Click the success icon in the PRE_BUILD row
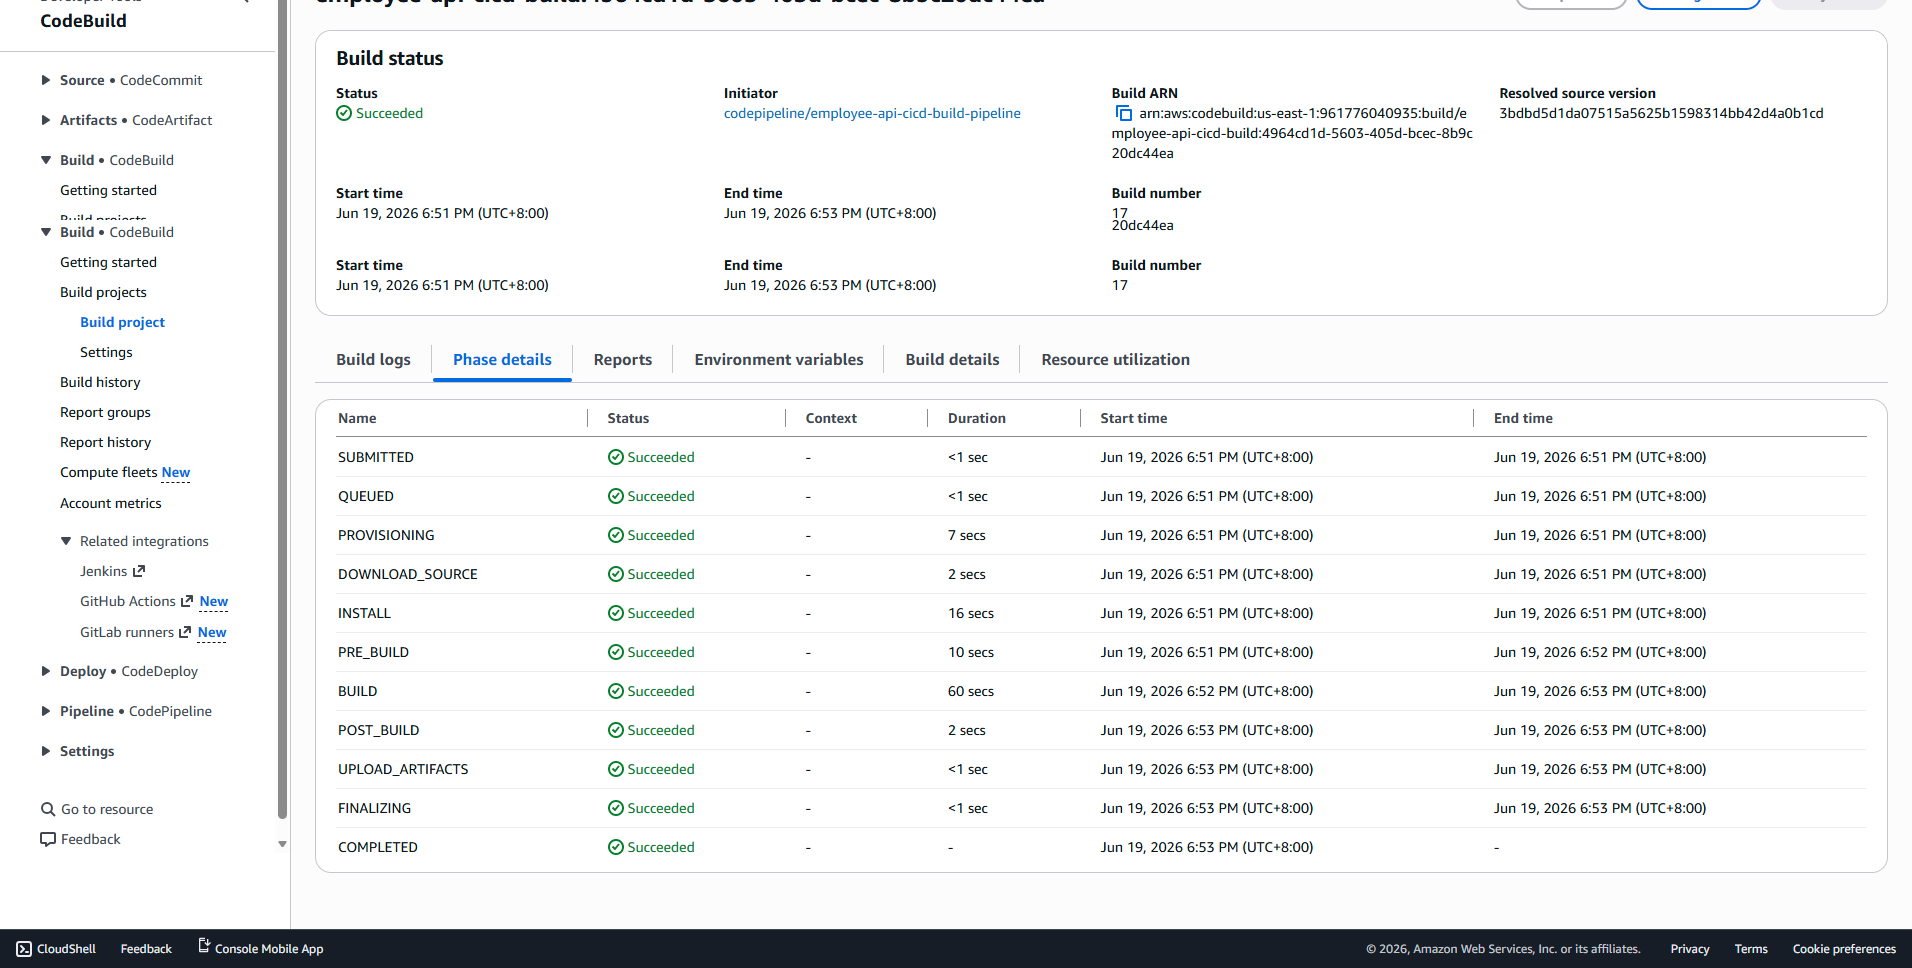Image resolution: width=1912 pixels, height=968 pixels. pyautogui.click(x=616, y=652)
